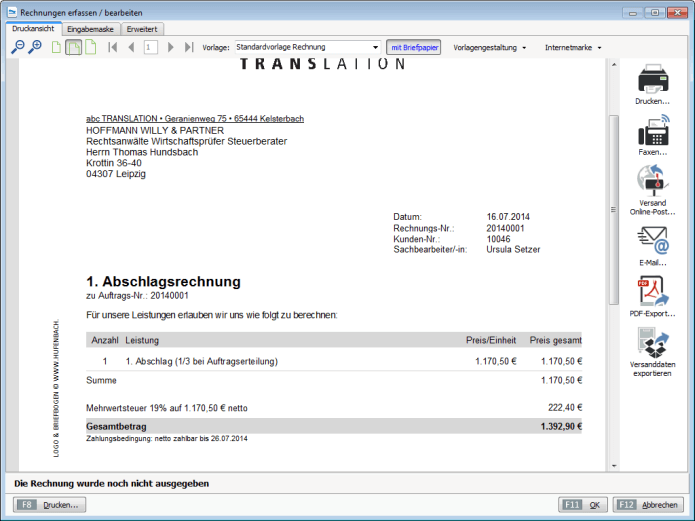Click the Versanddaten exportieren icon

pyautogui.click(x=653, y=342)
